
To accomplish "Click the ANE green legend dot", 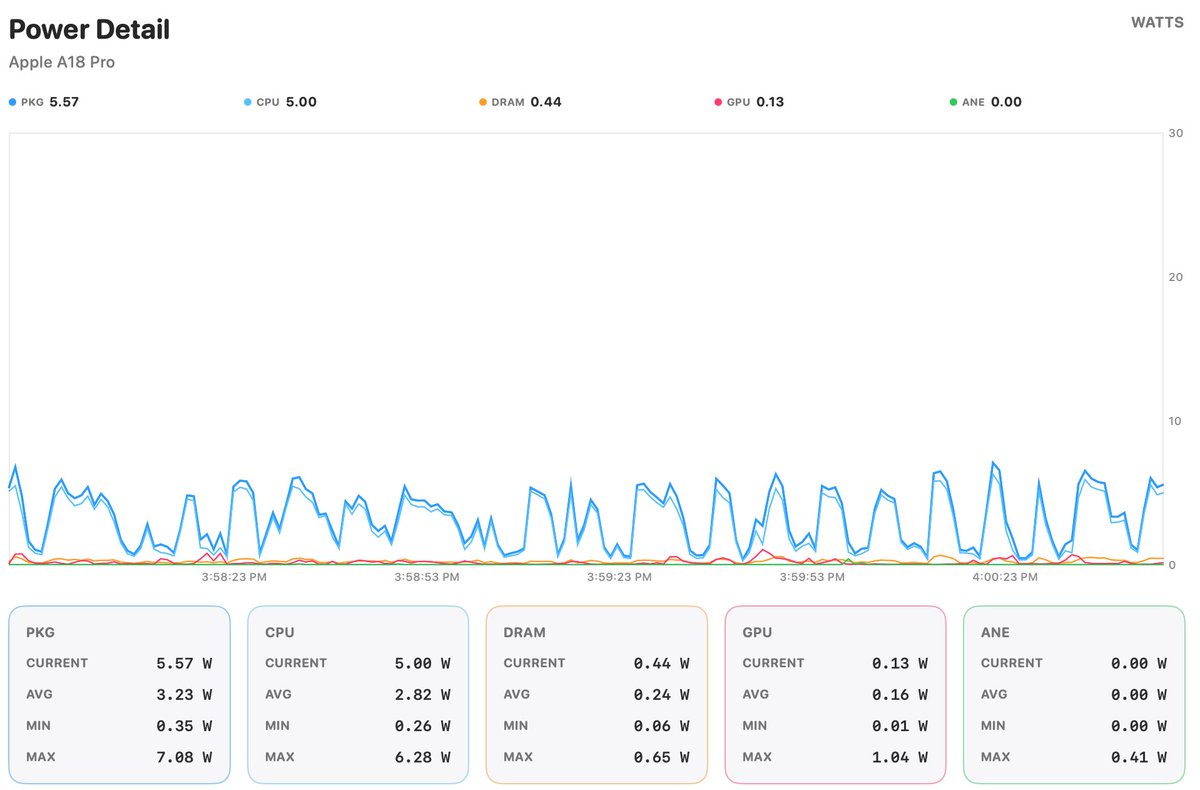I will point(953,102).
